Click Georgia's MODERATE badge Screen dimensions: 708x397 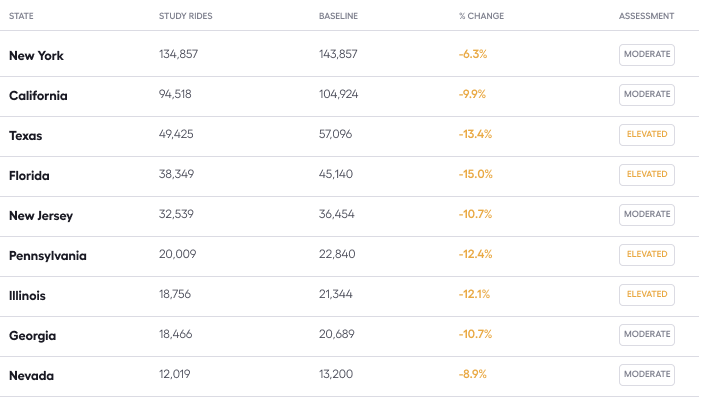(x=647, y=335)
